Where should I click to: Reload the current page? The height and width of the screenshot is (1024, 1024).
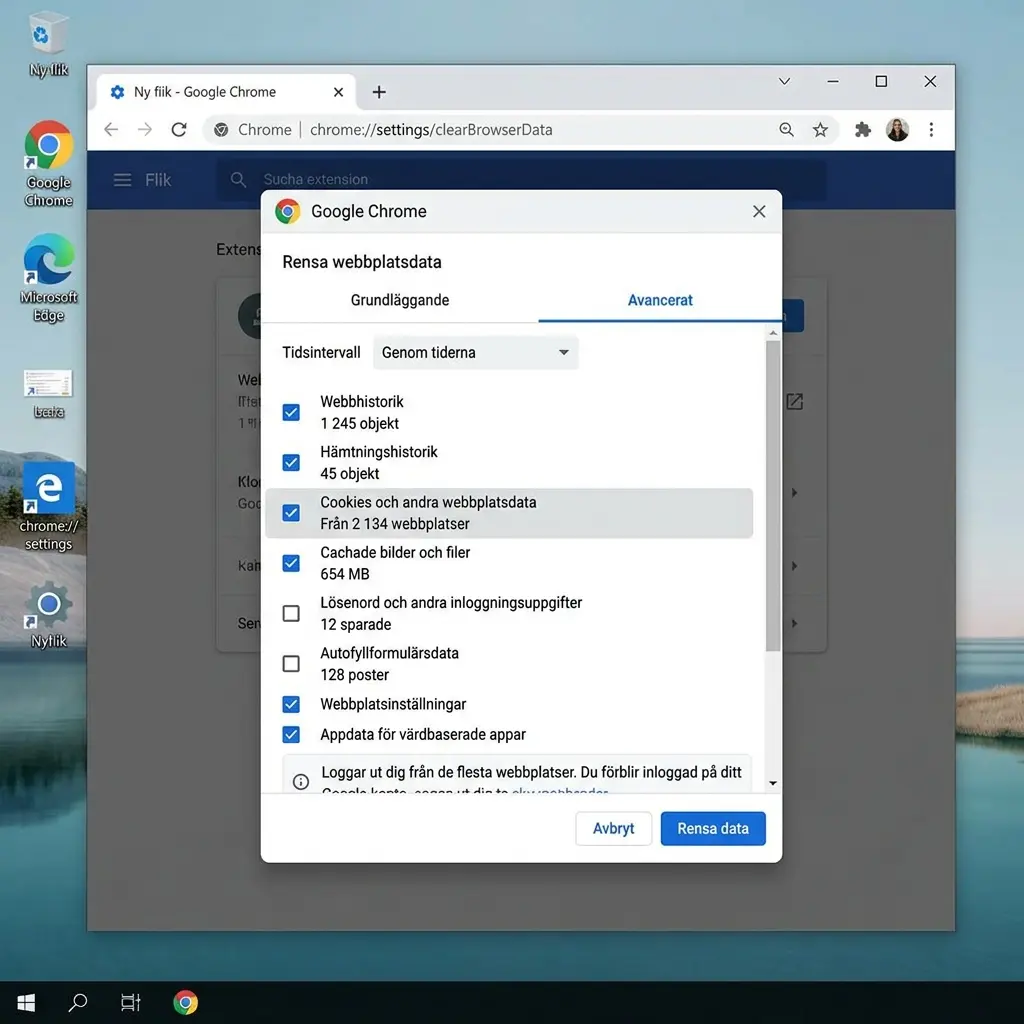179,129
